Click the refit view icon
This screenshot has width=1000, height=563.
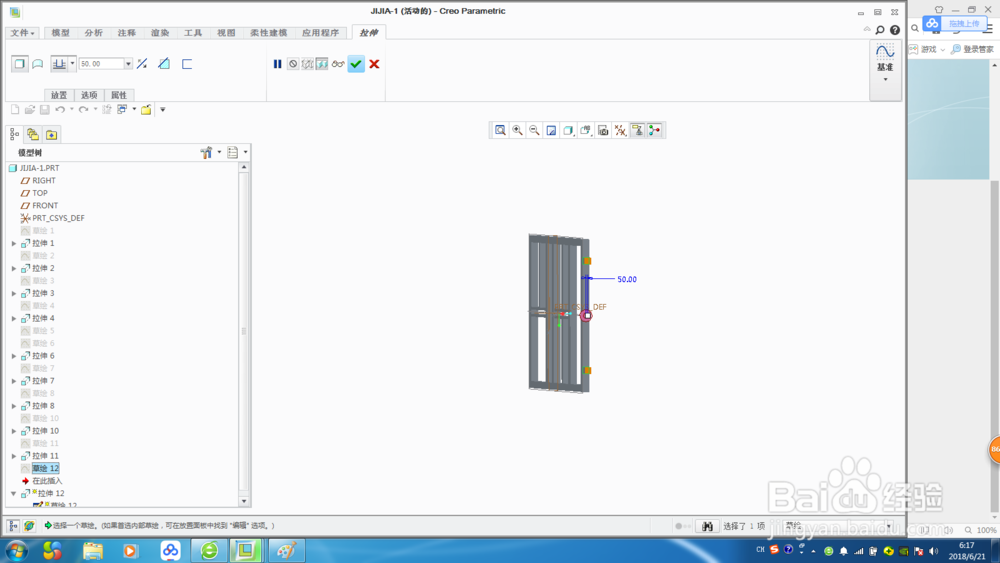pos(501,130)
